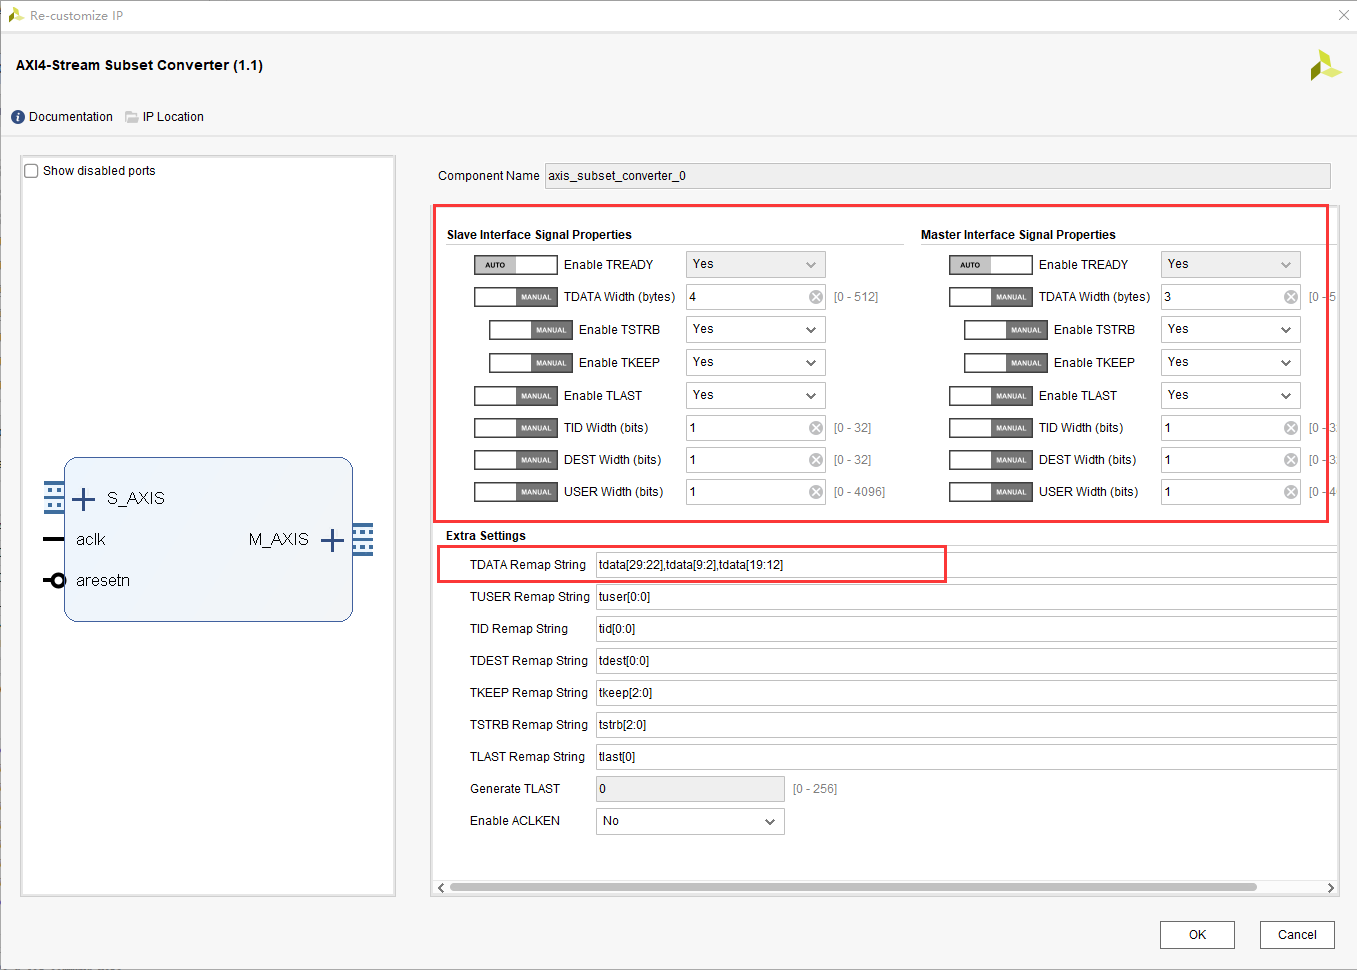The width and height of the screenshot is (1357, 970).
Task: Open Master Enable TKEEP dropdown
Action: (1231, 363)
